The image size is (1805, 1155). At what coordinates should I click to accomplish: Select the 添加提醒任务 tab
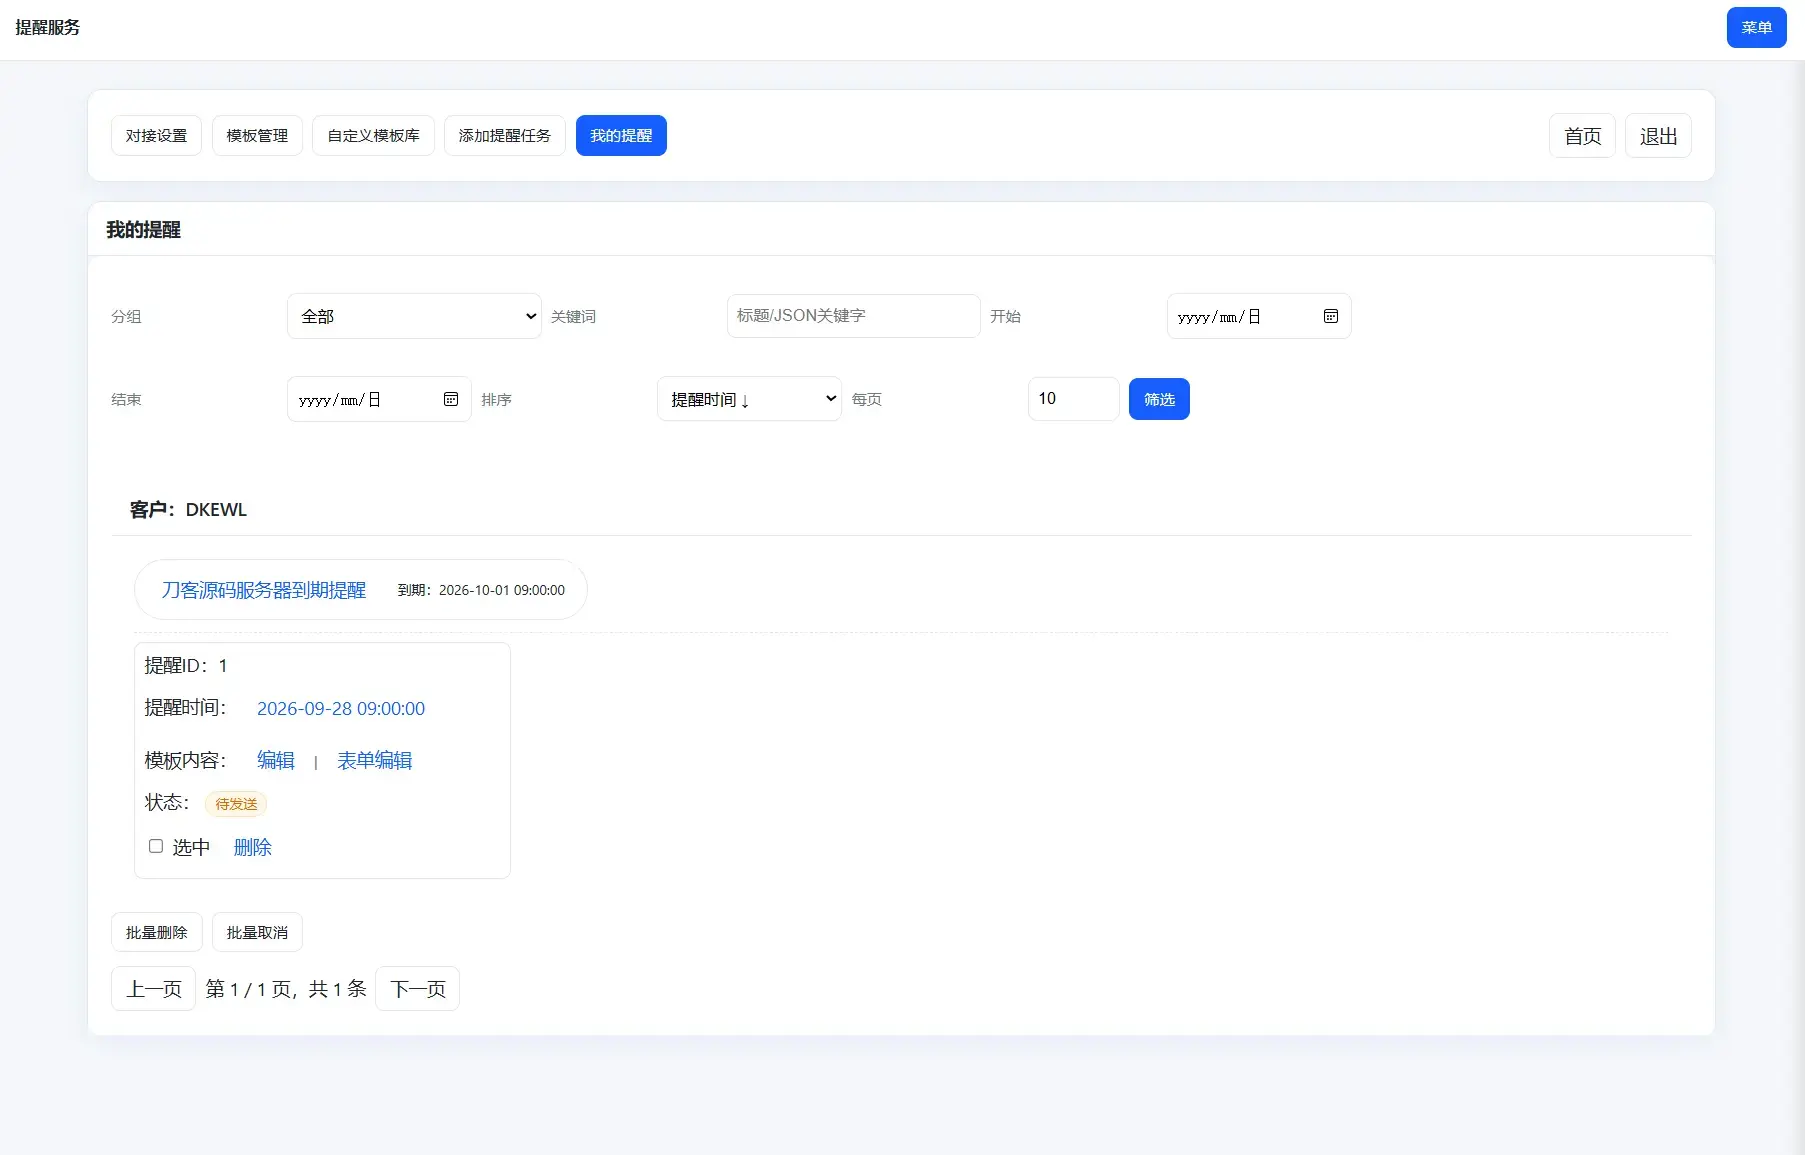tap(504, 136)
